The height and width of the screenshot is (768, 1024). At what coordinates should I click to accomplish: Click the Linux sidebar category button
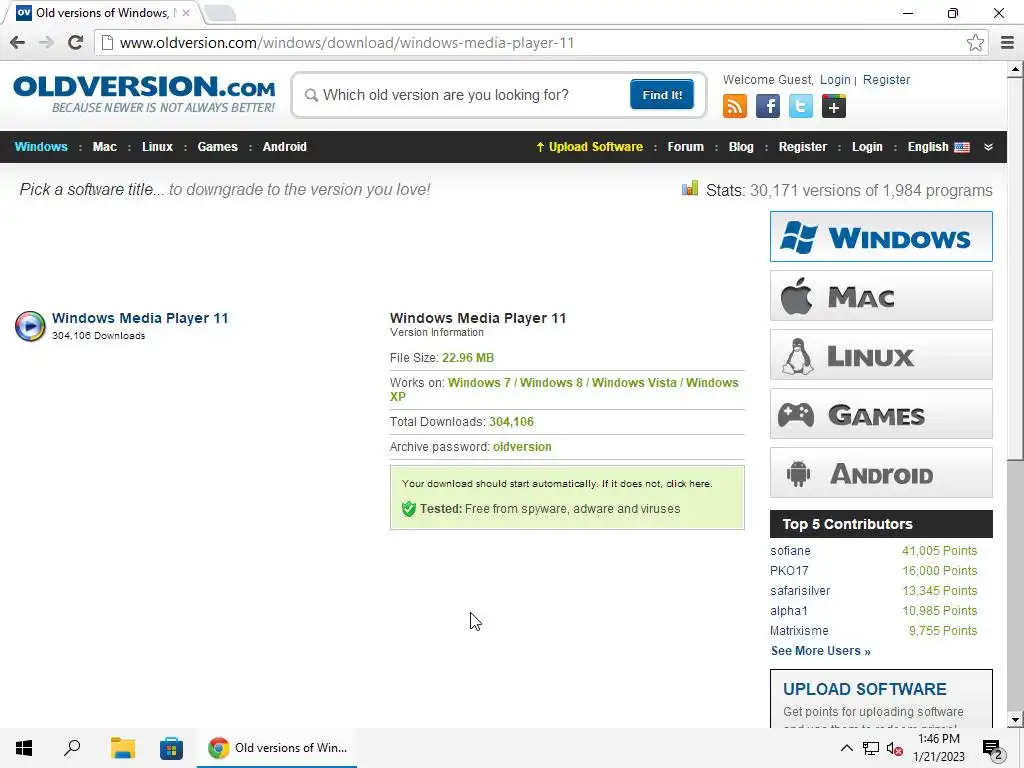pos(881,355)
